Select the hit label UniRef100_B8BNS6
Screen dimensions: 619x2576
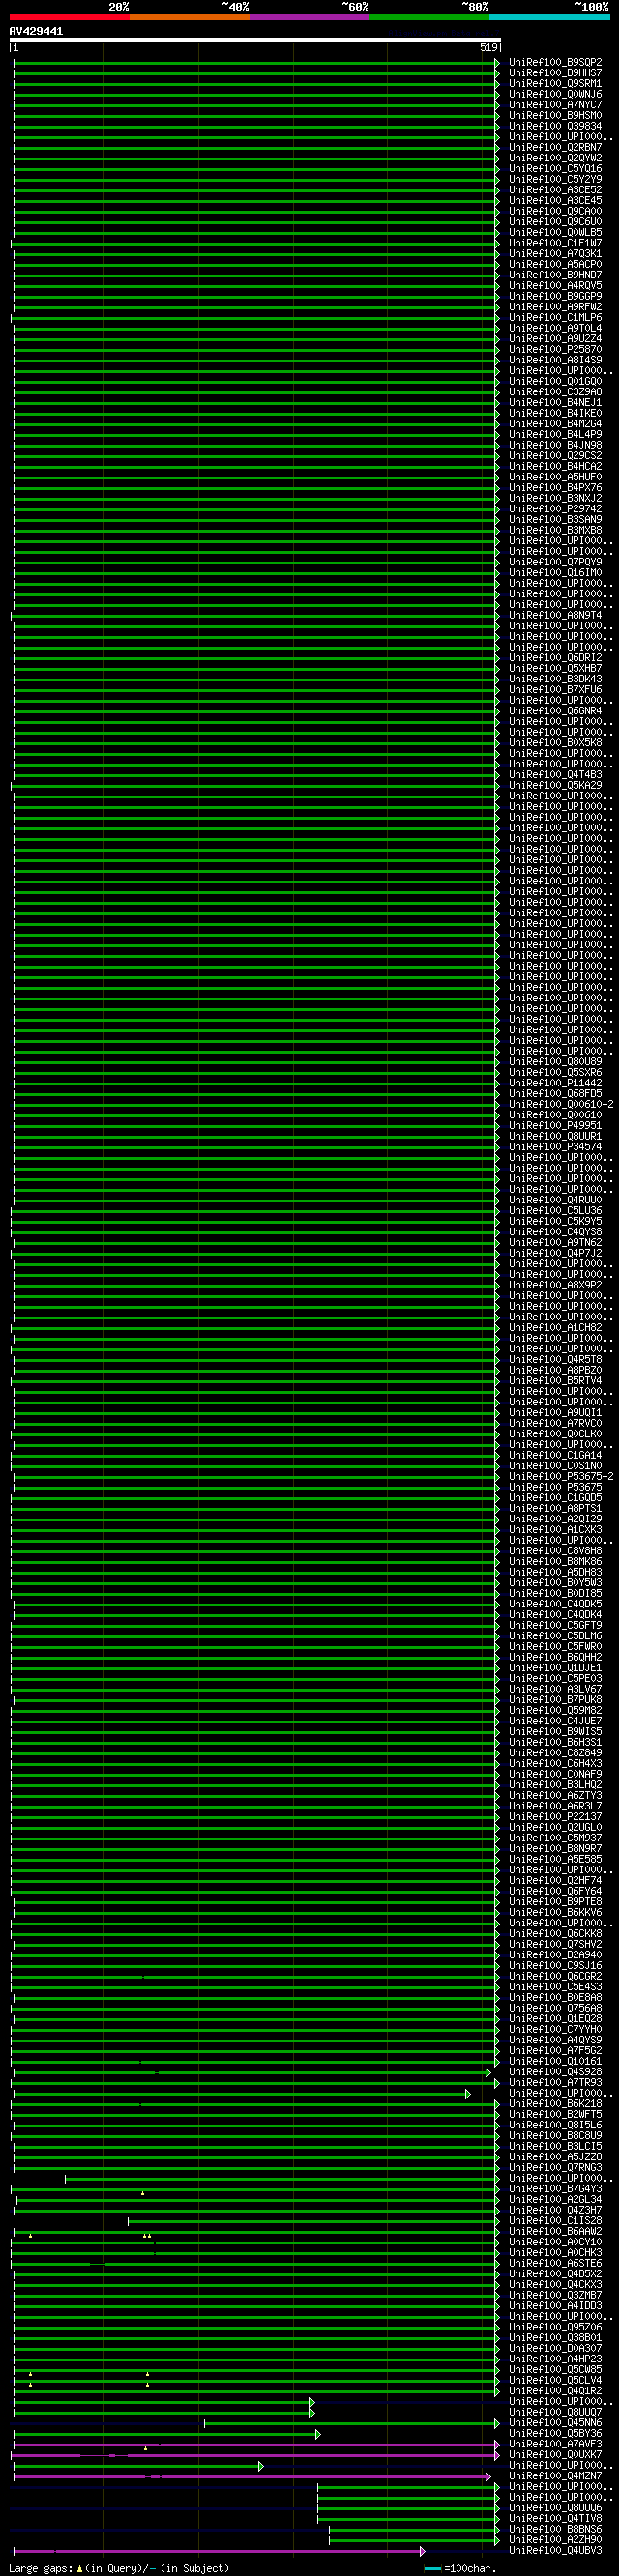[555, 2529]
